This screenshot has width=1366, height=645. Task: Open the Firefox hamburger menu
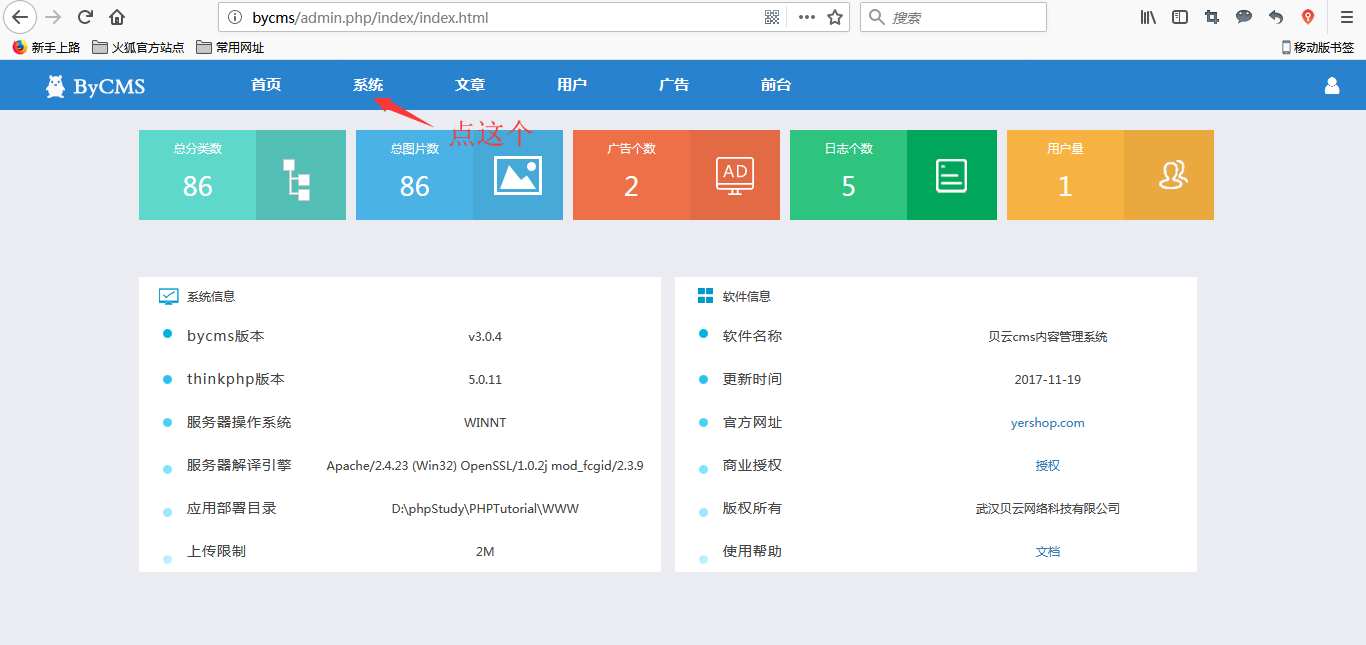(1347, 17)
